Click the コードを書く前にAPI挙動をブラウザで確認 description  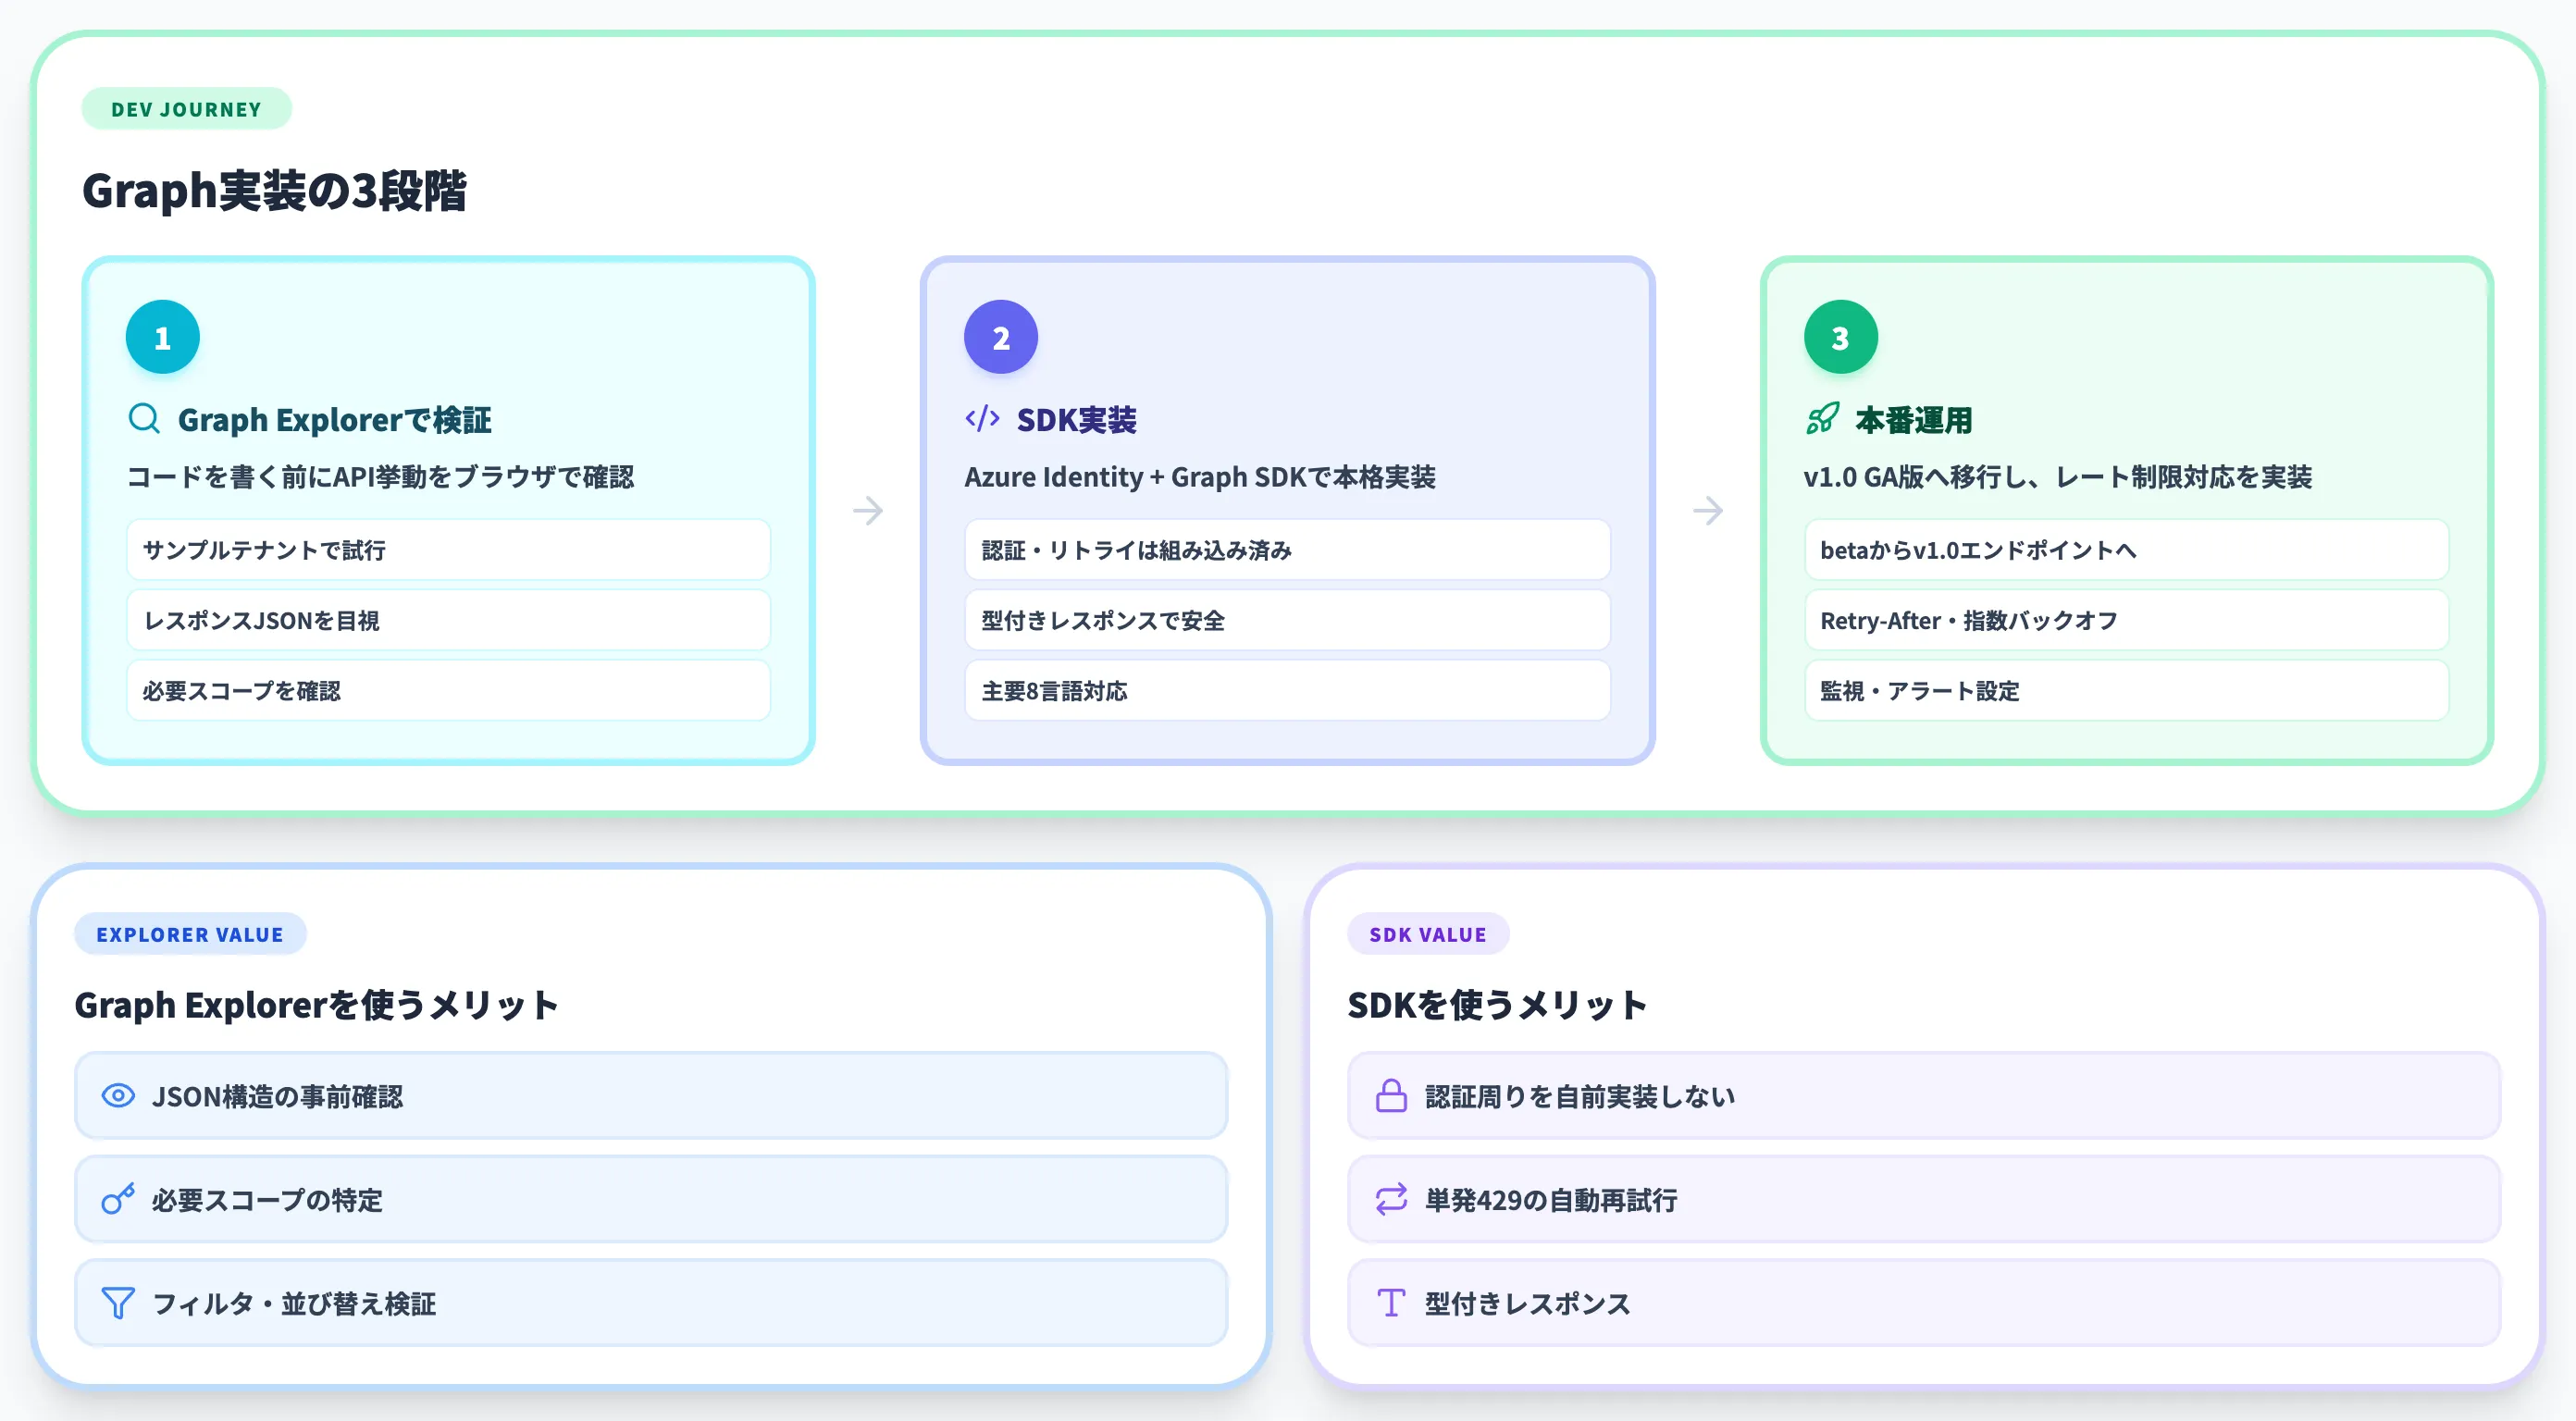click(381, 477)
